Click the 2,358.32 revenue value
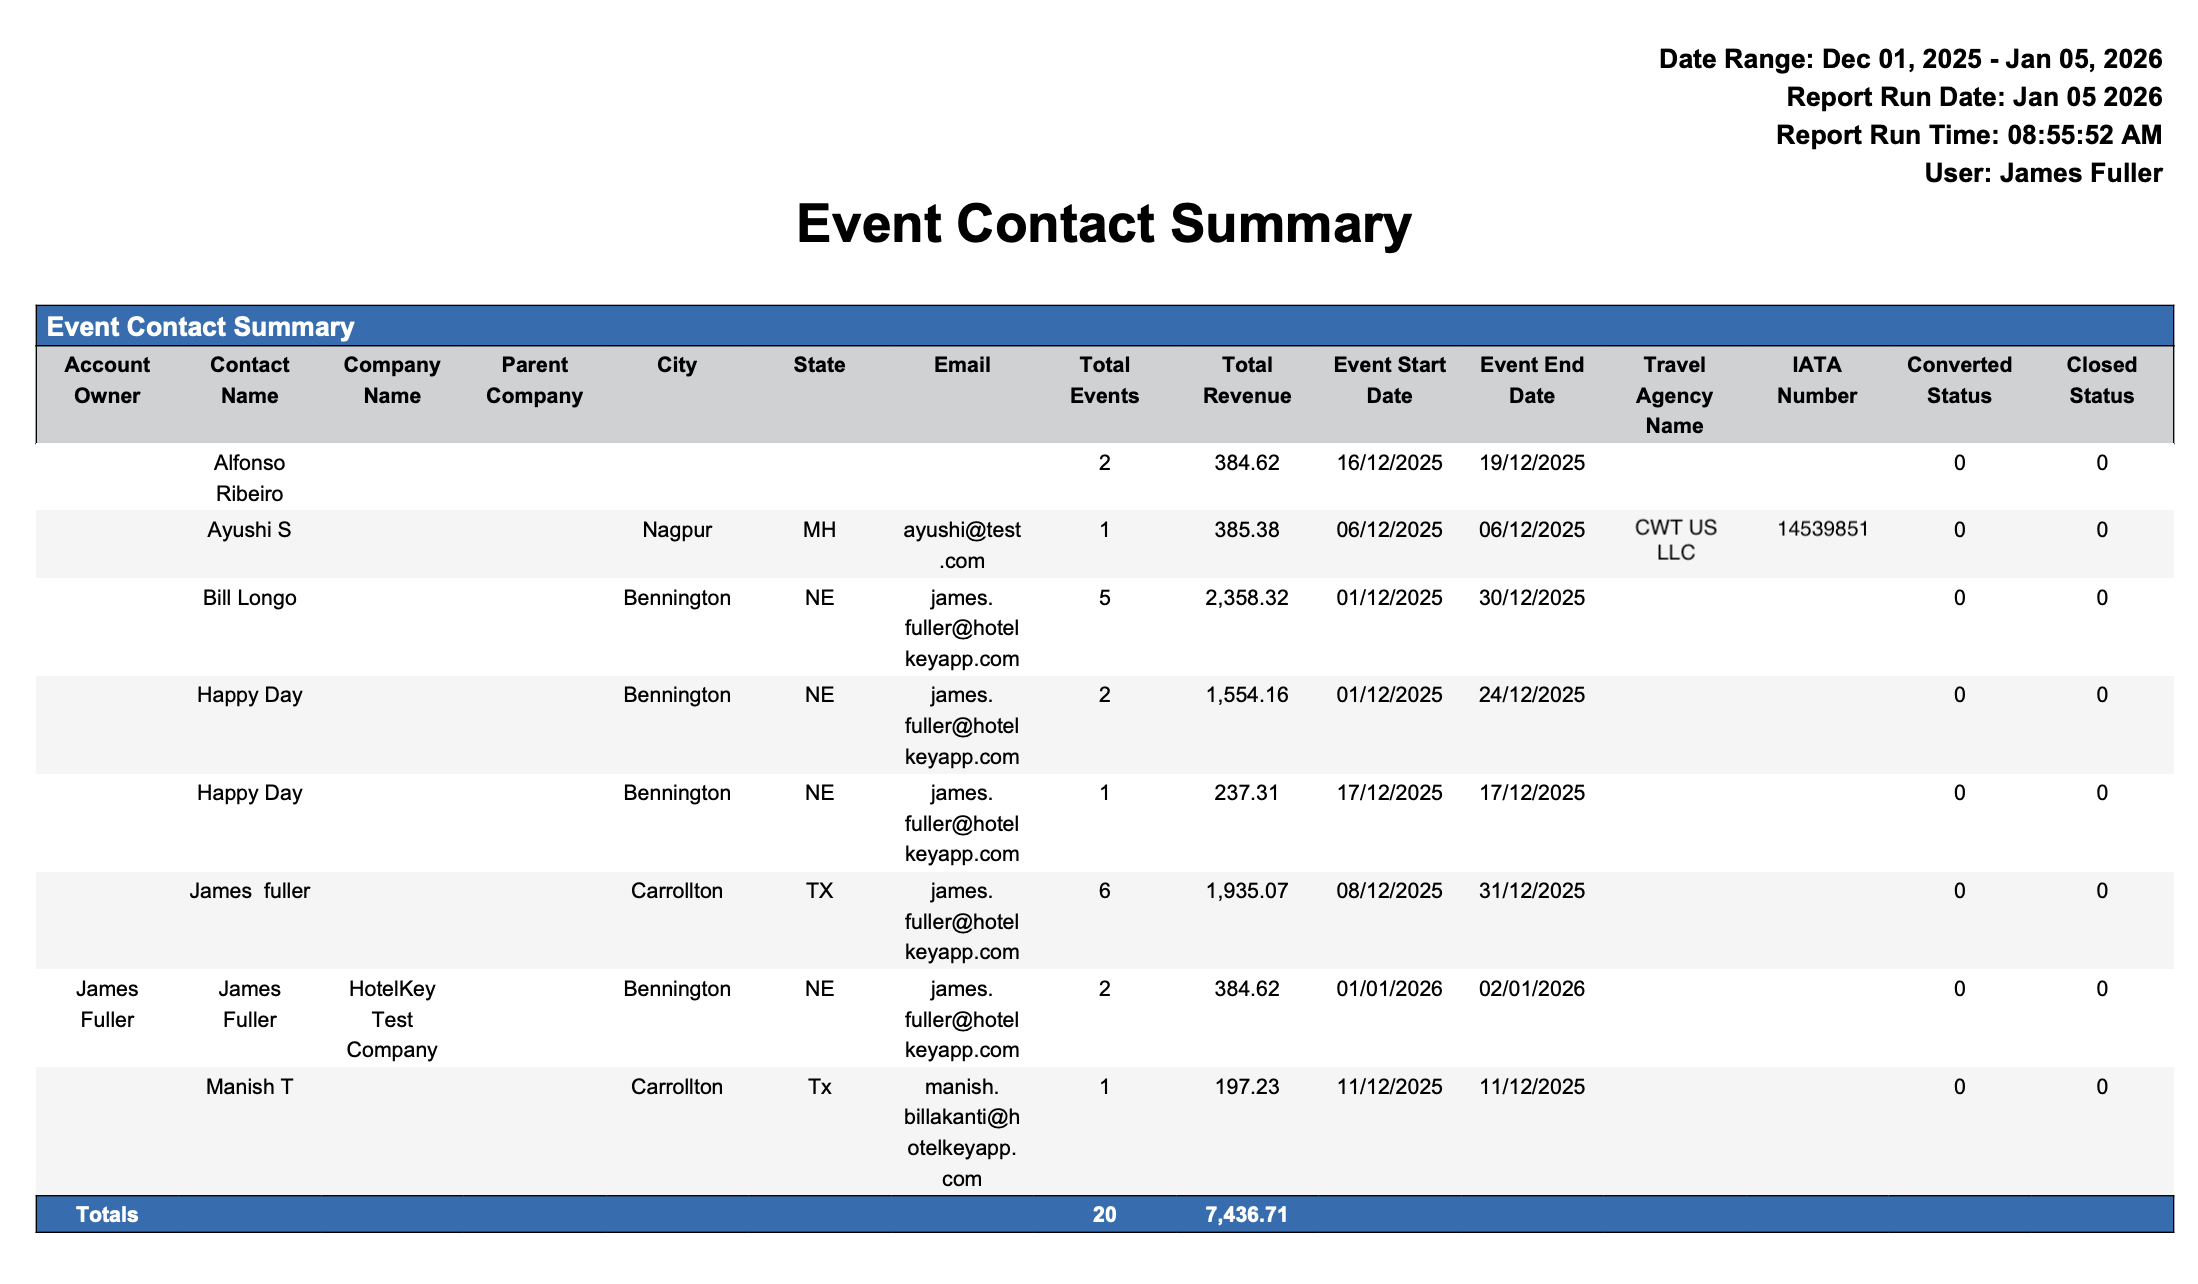Viewport: 2198px width, 1284px height. tap(1246, 598)
